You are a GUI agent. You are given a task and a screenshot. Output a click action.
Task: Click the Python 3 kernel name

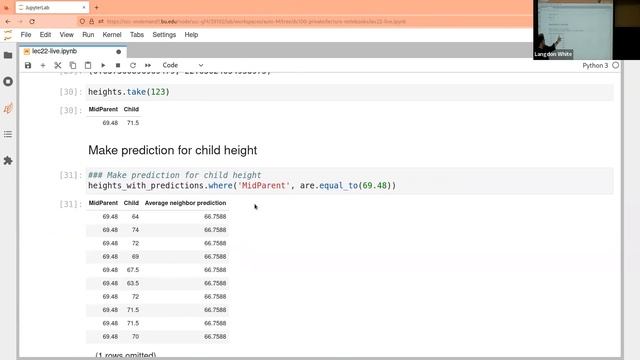tap(595, 65)
